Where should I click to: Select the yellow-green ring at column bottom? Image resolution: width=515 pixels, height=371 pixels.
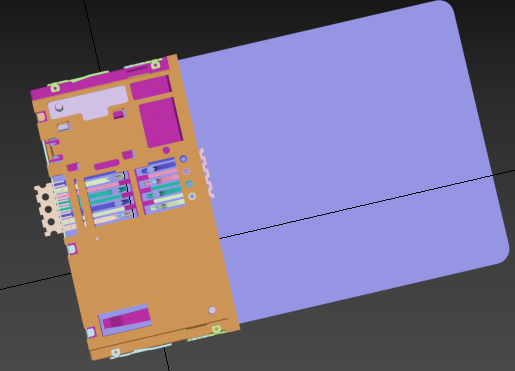[x=192, y=196]
